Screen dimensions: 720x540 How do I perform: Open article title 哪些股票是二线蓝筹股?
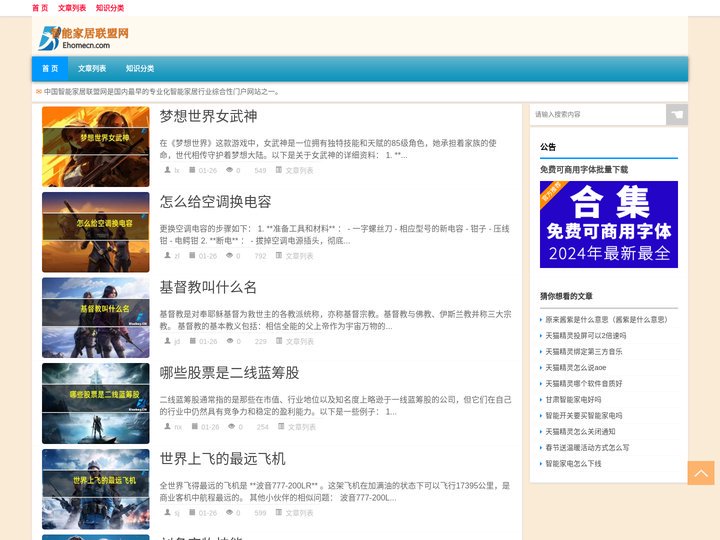click(x=229, y=372)
